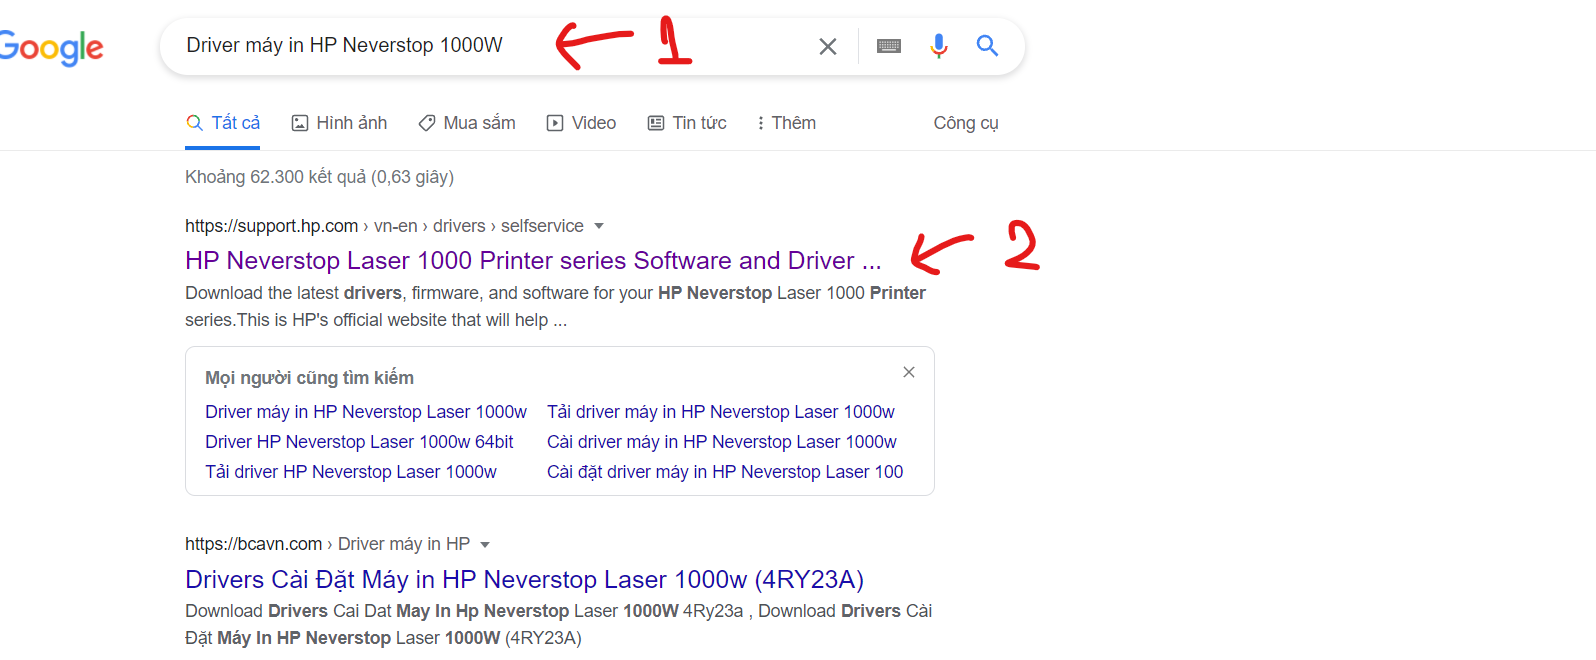Open suggestion Cài đặt driver máy in HP Neverstop
1596x660 pixels.
(725, 472)
